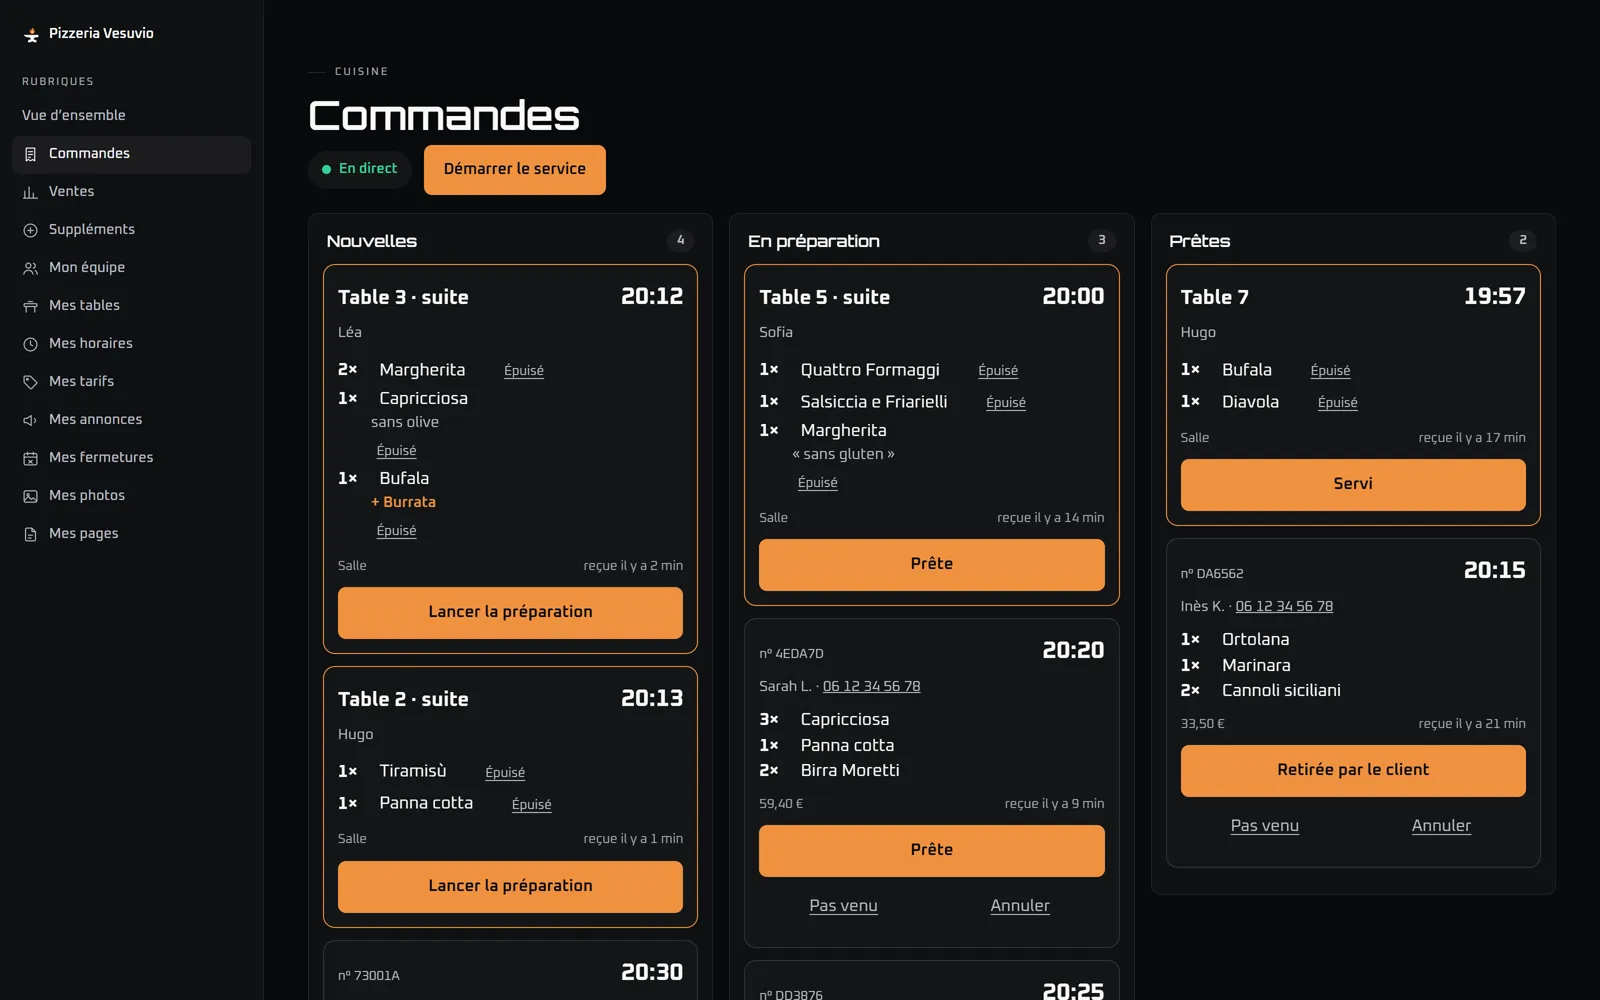Mark Salsiccia e Friarielli as Épuisé

pyautogui.click(x=1006, y=403)
